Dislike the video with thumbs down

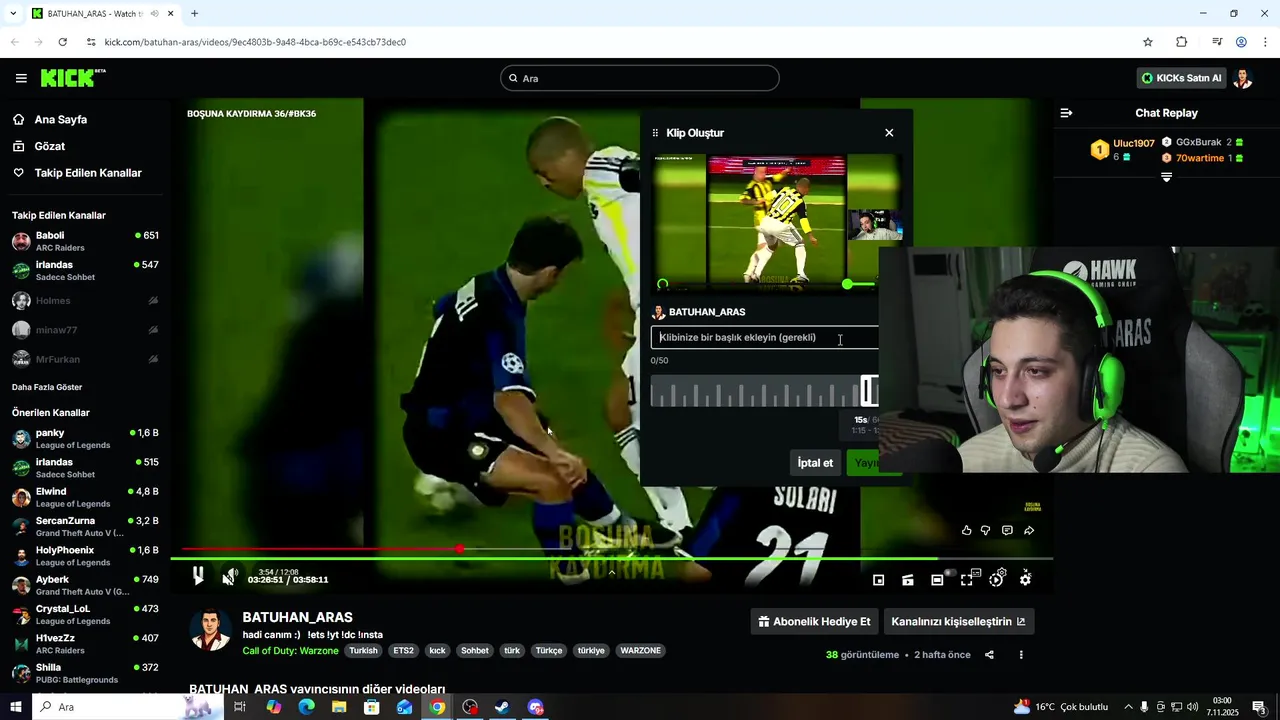pyautogui.click(x=985, y=530)
